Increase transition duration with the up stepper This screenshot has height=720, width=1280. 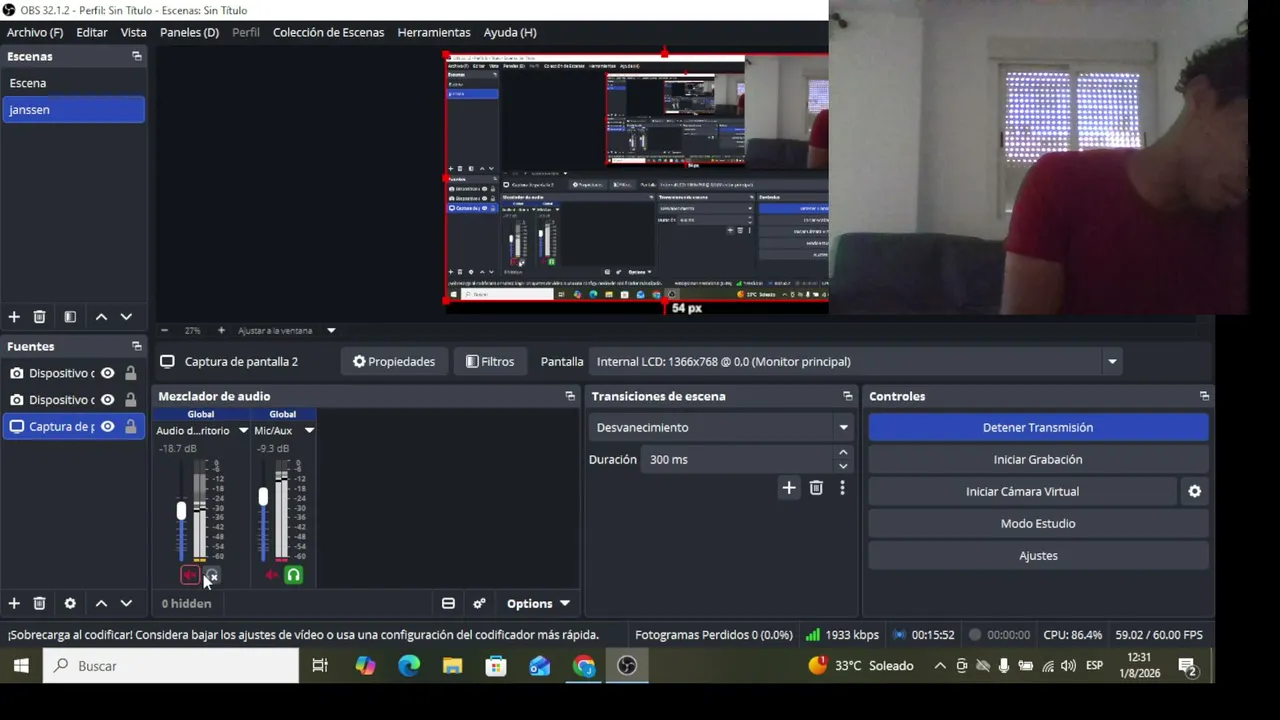843,453
